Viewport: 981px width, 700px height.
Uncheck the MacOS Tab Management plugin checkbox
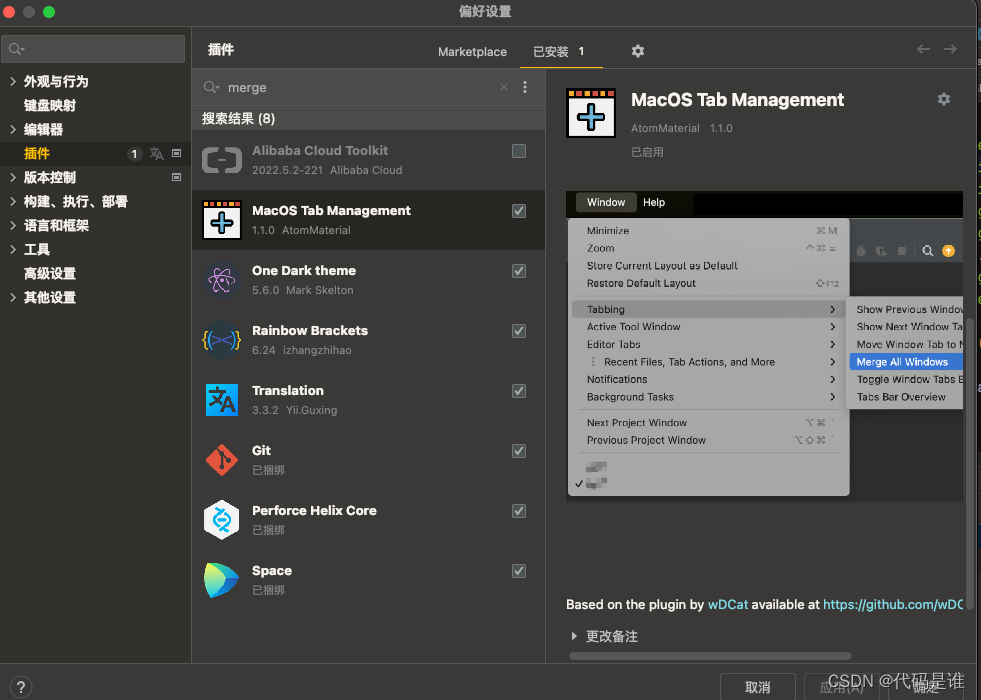[x=519, y=211]
